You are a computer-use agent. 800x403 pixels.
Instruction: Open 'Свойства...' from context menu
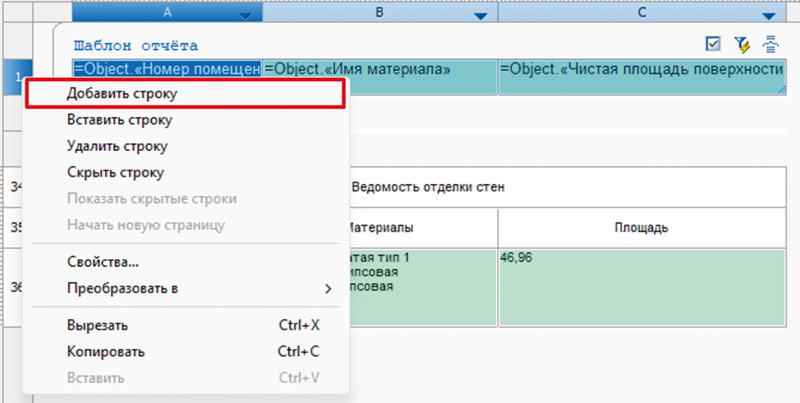point(102,262)
